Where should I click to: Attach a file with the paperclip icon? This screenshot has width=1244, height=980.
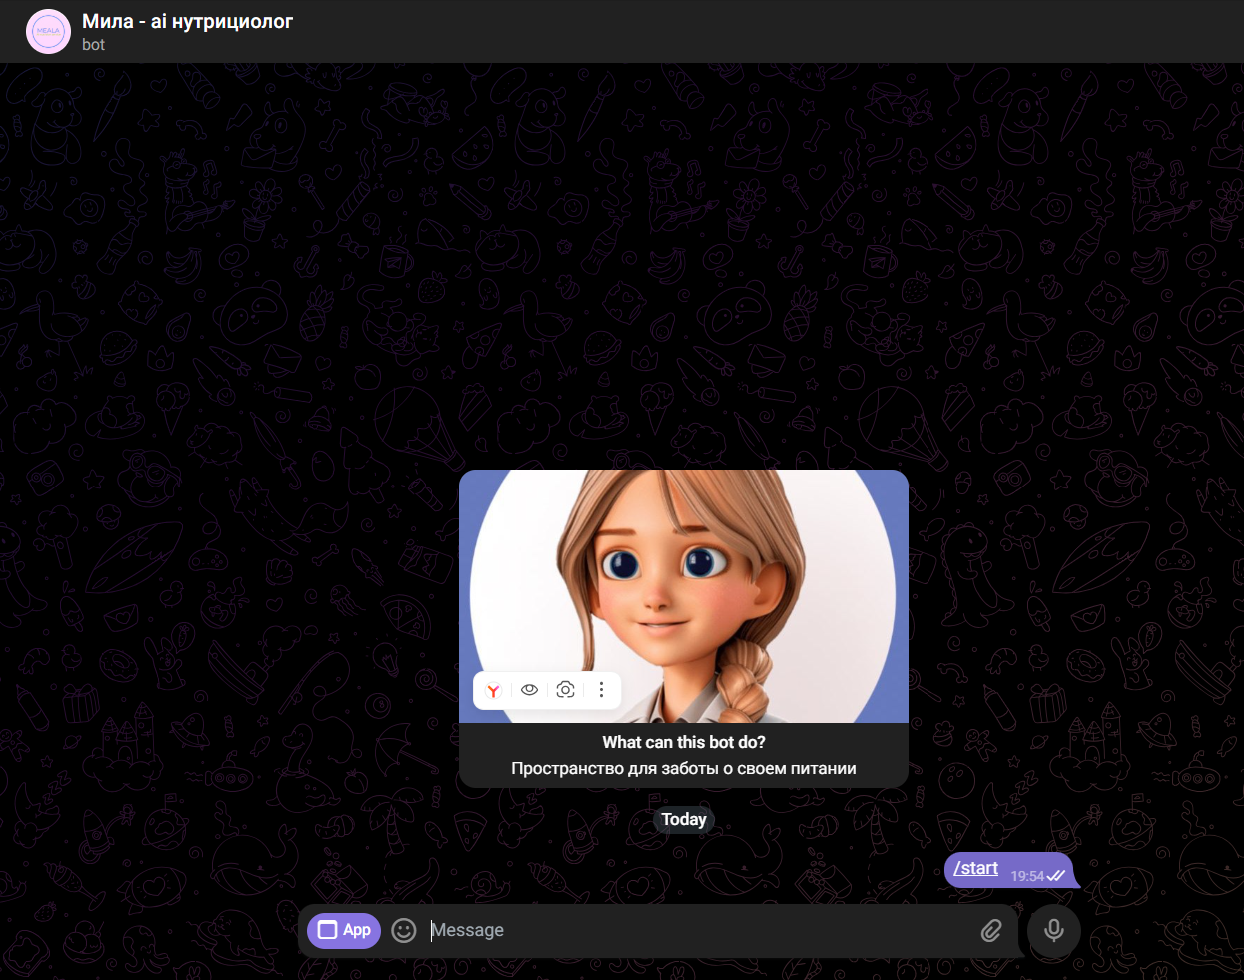(991, 930)
